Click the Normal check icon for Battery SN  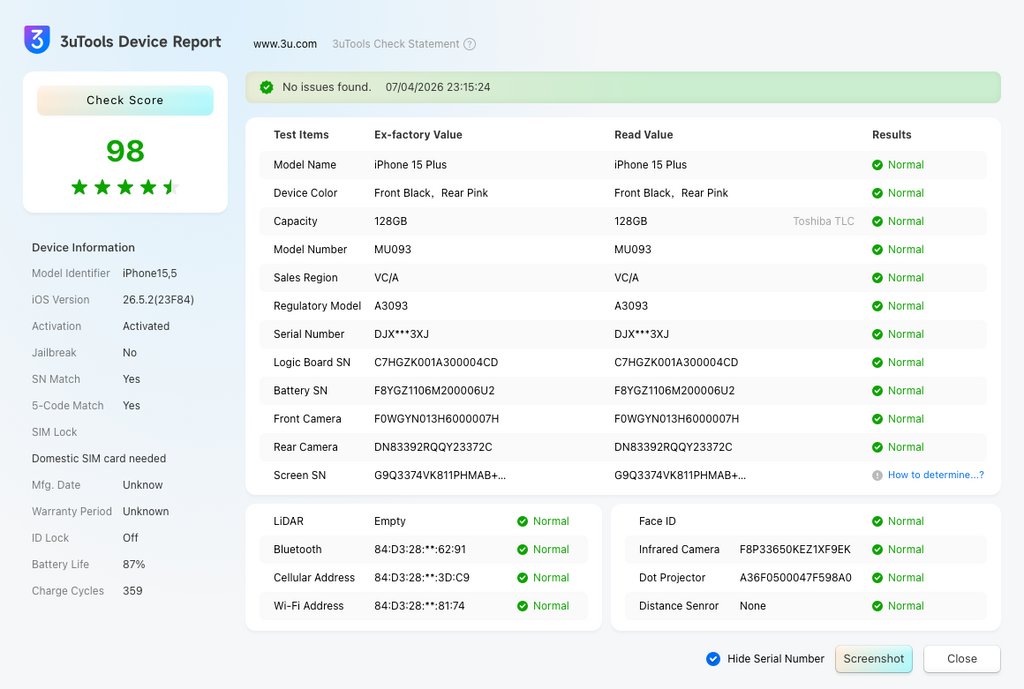[877, 391]
